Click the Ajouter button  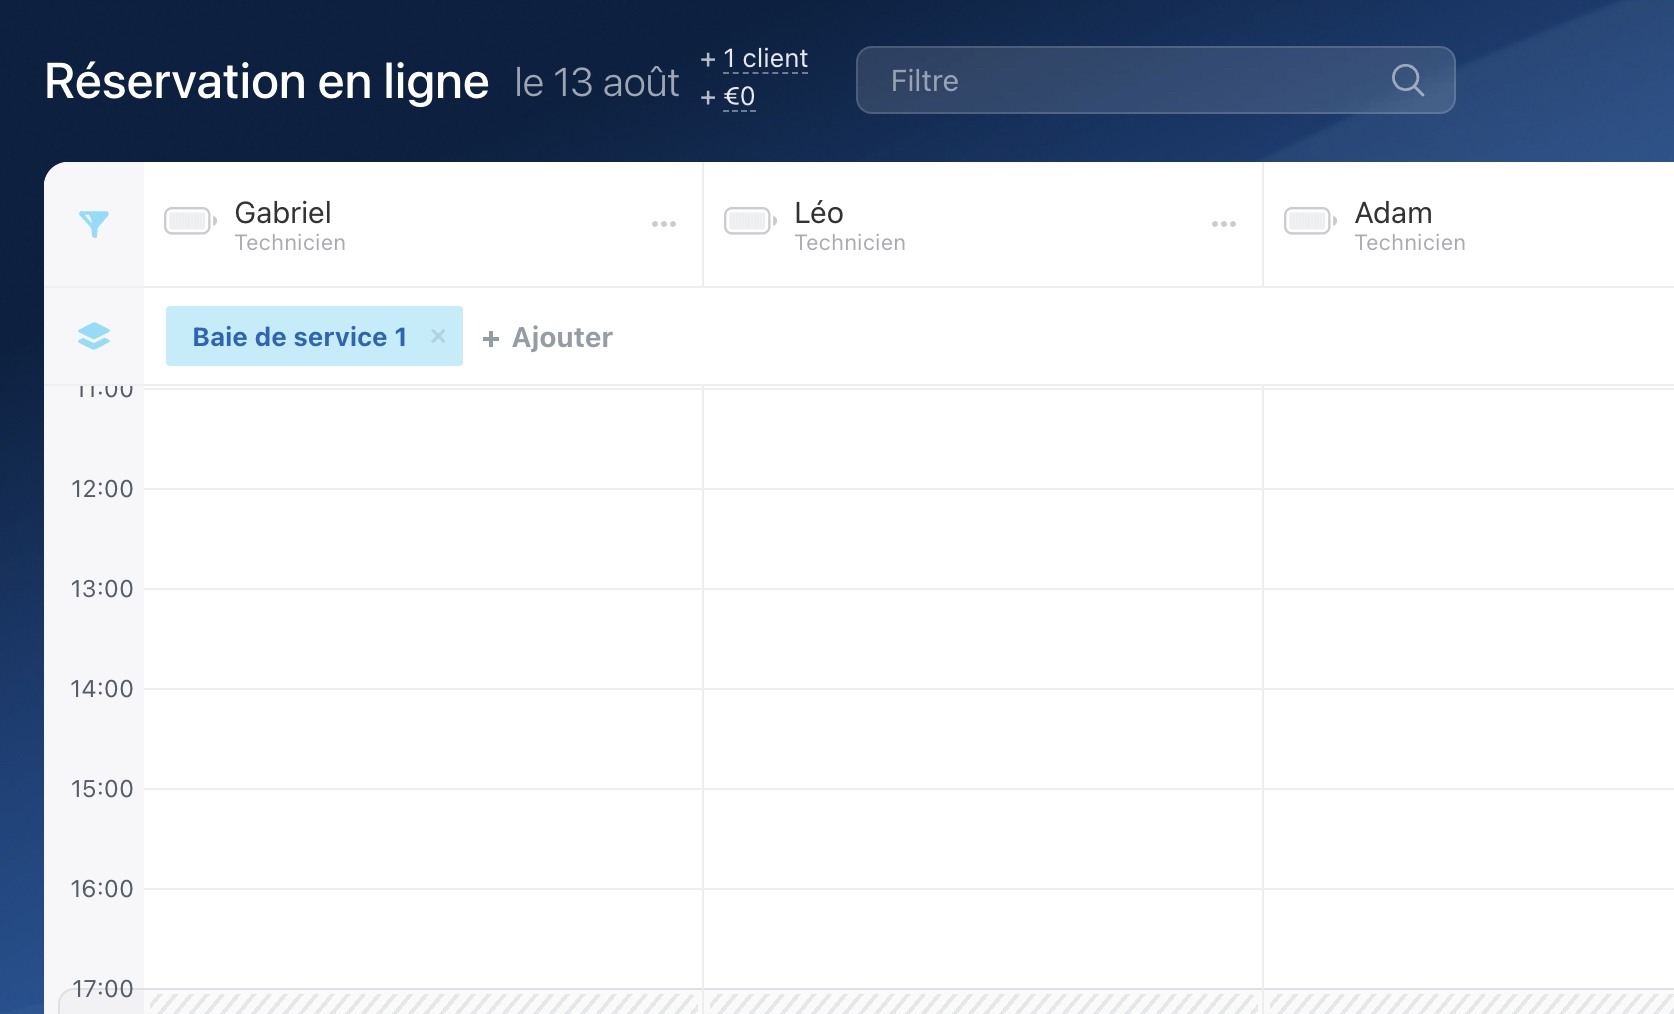[548, 338]
